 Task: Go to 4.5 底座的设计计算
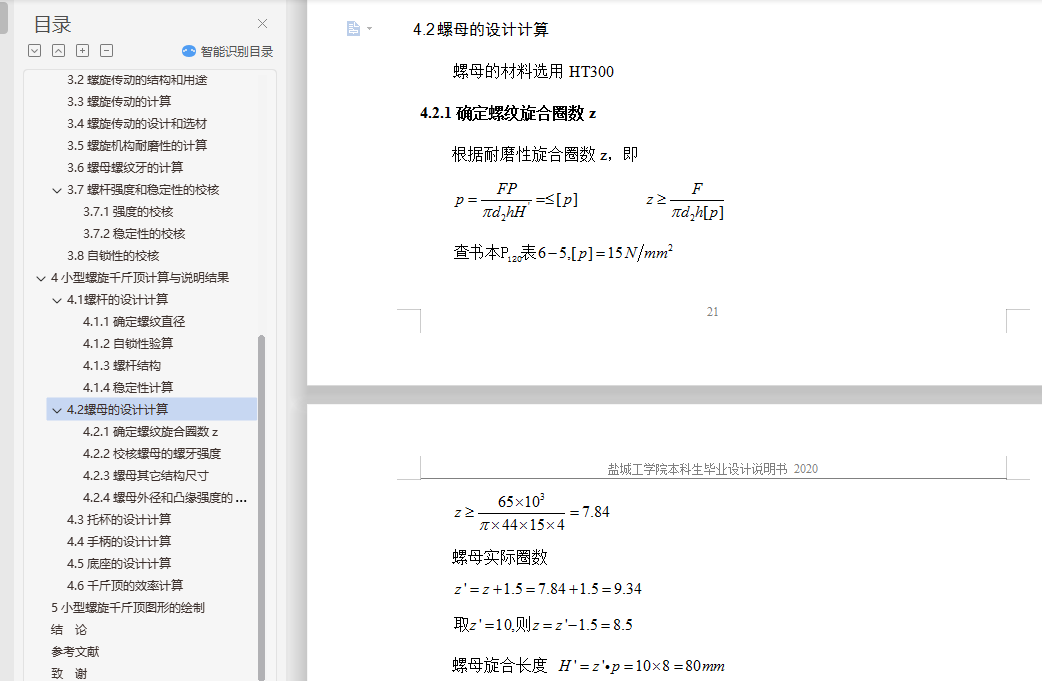pos(119,563)
